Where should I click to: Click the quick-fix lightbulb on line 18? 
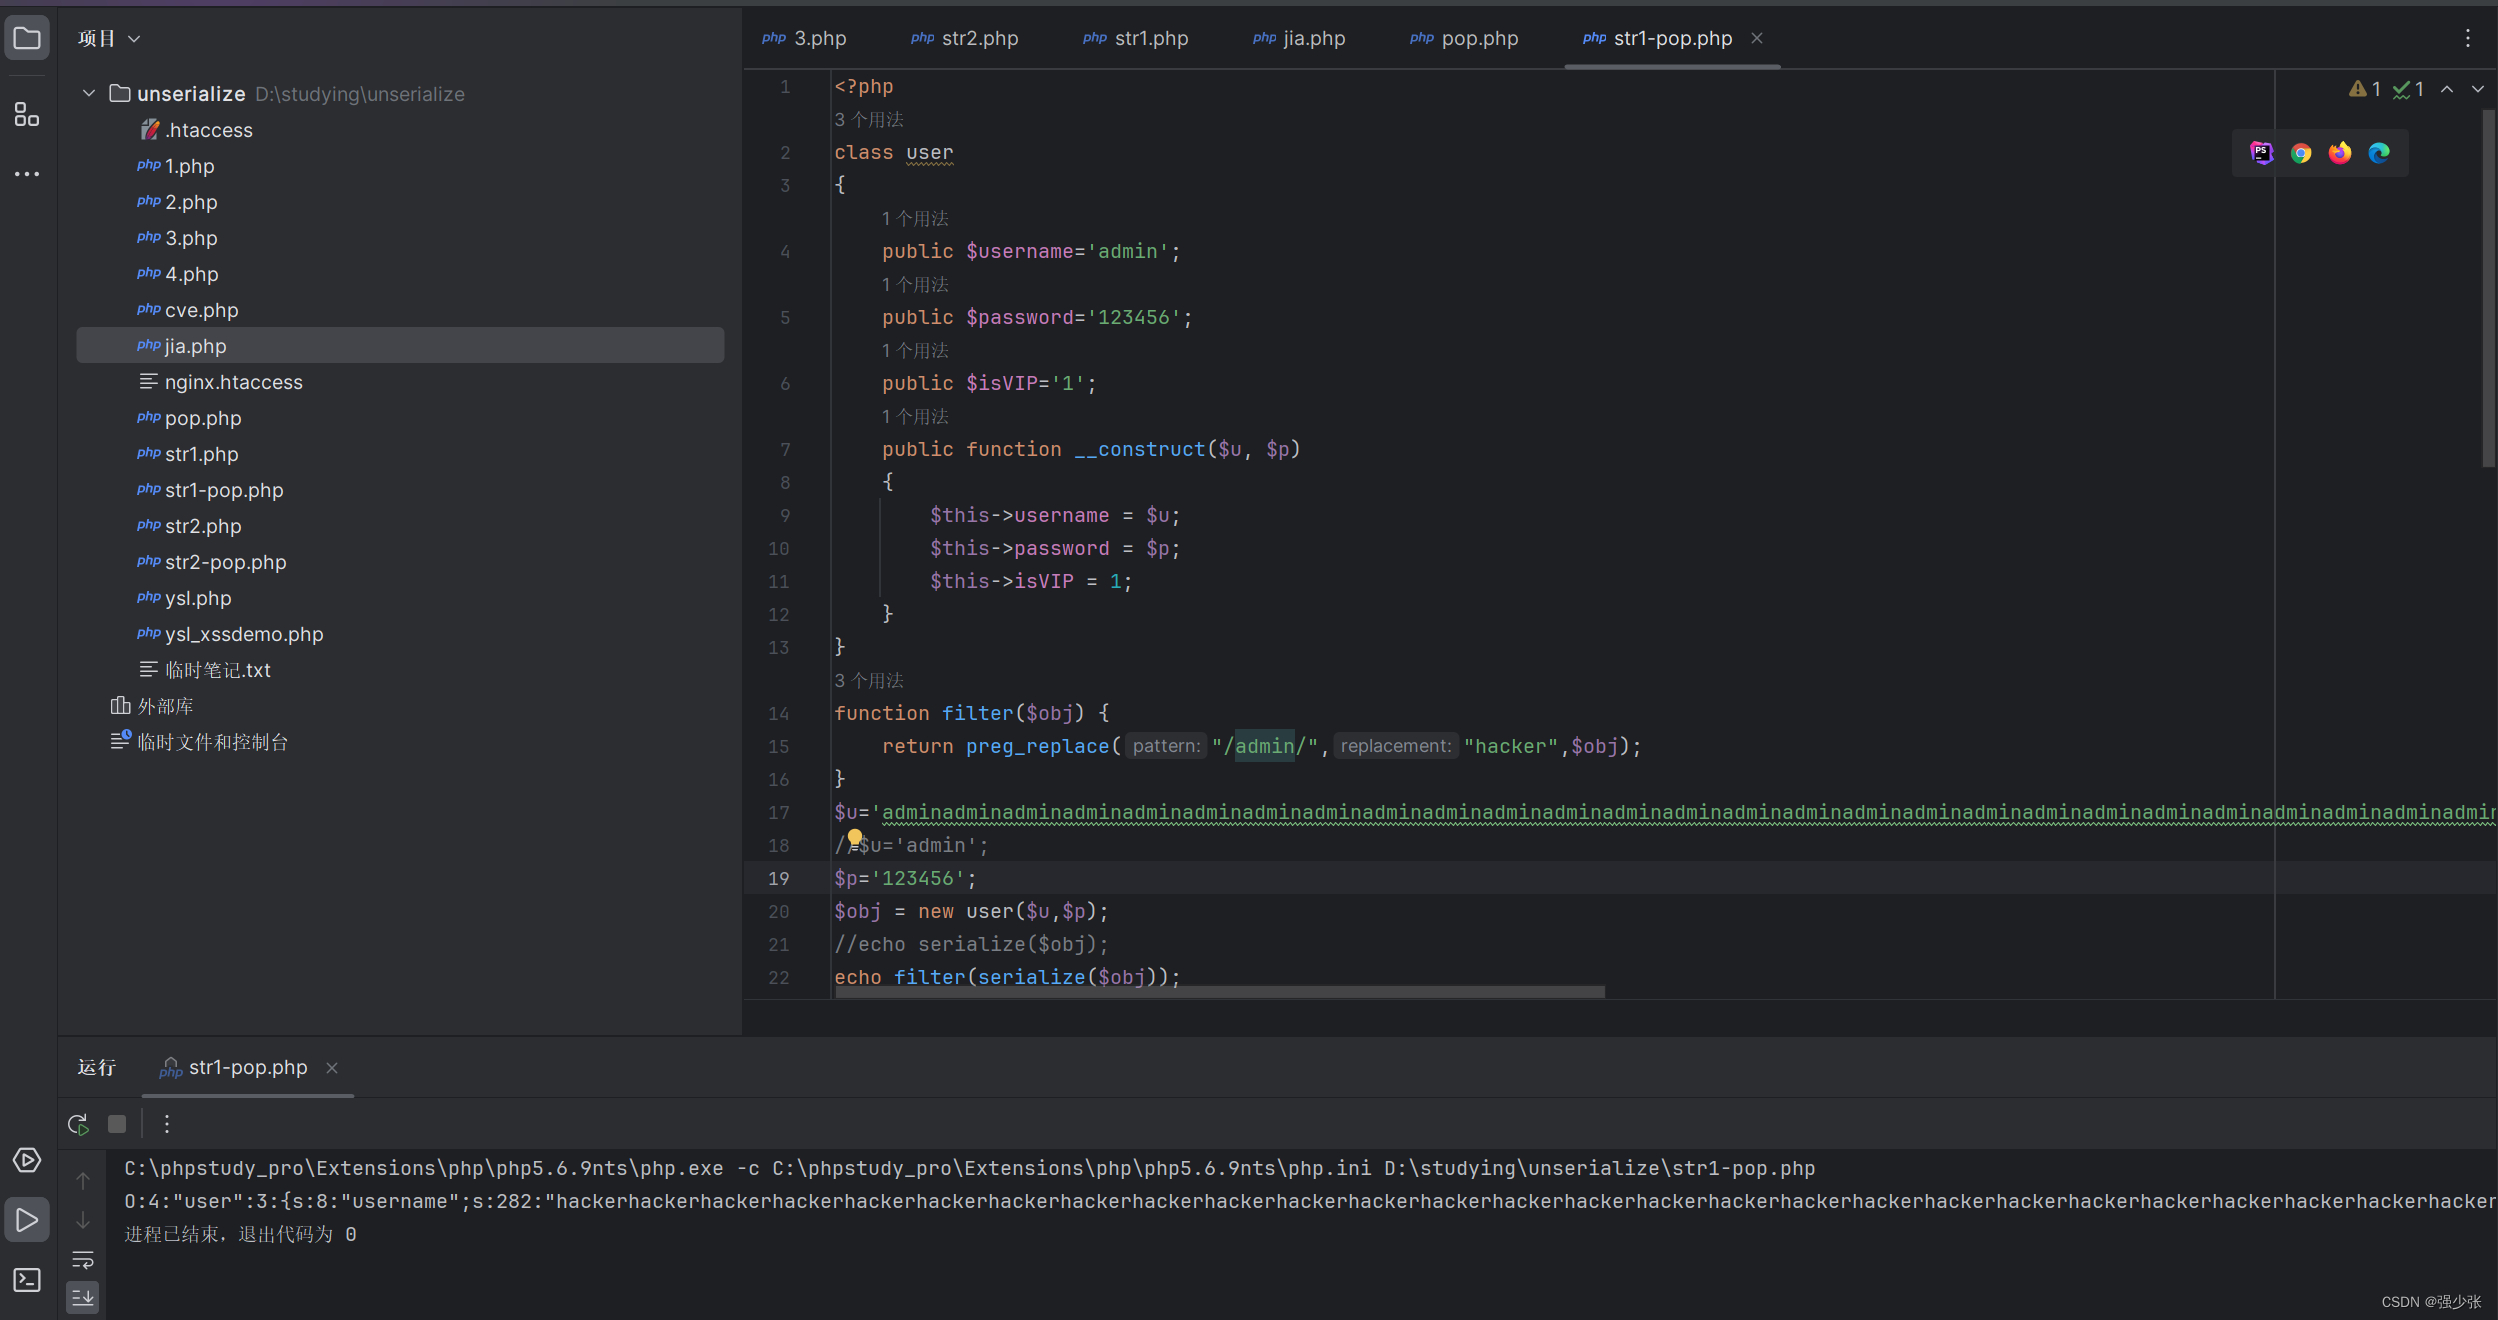coord(855,837)
